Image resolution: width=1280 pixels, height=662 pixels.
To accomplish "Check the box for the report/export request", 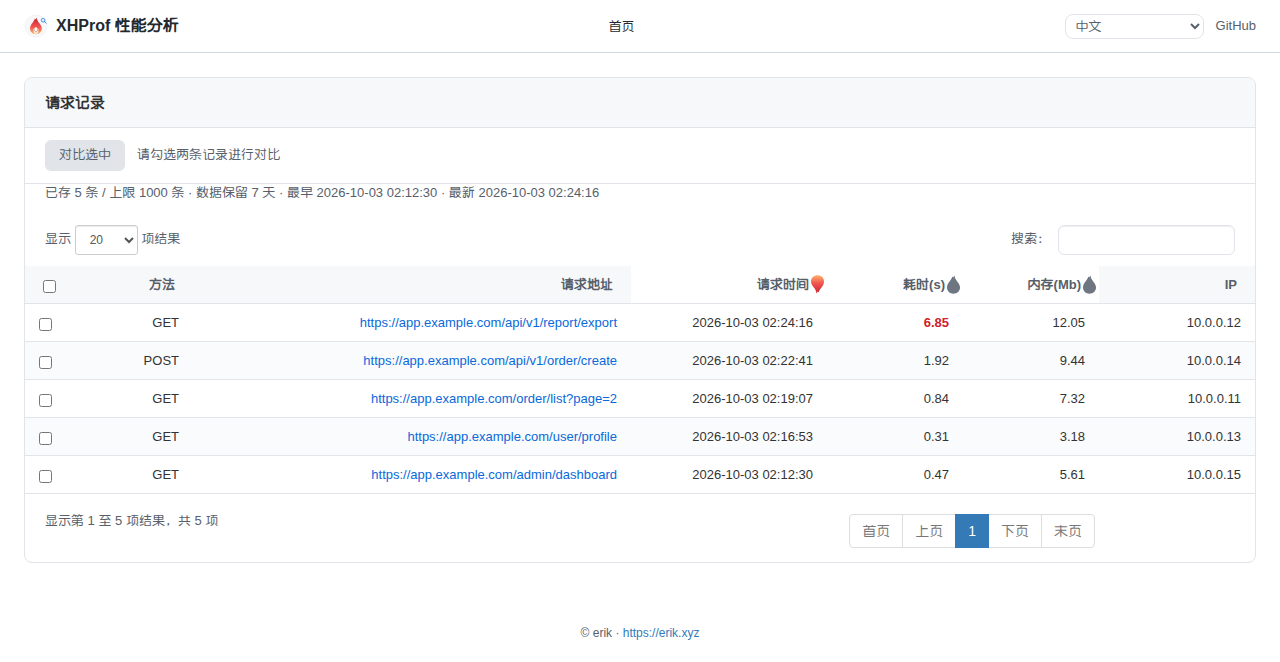I will (45, 324).
